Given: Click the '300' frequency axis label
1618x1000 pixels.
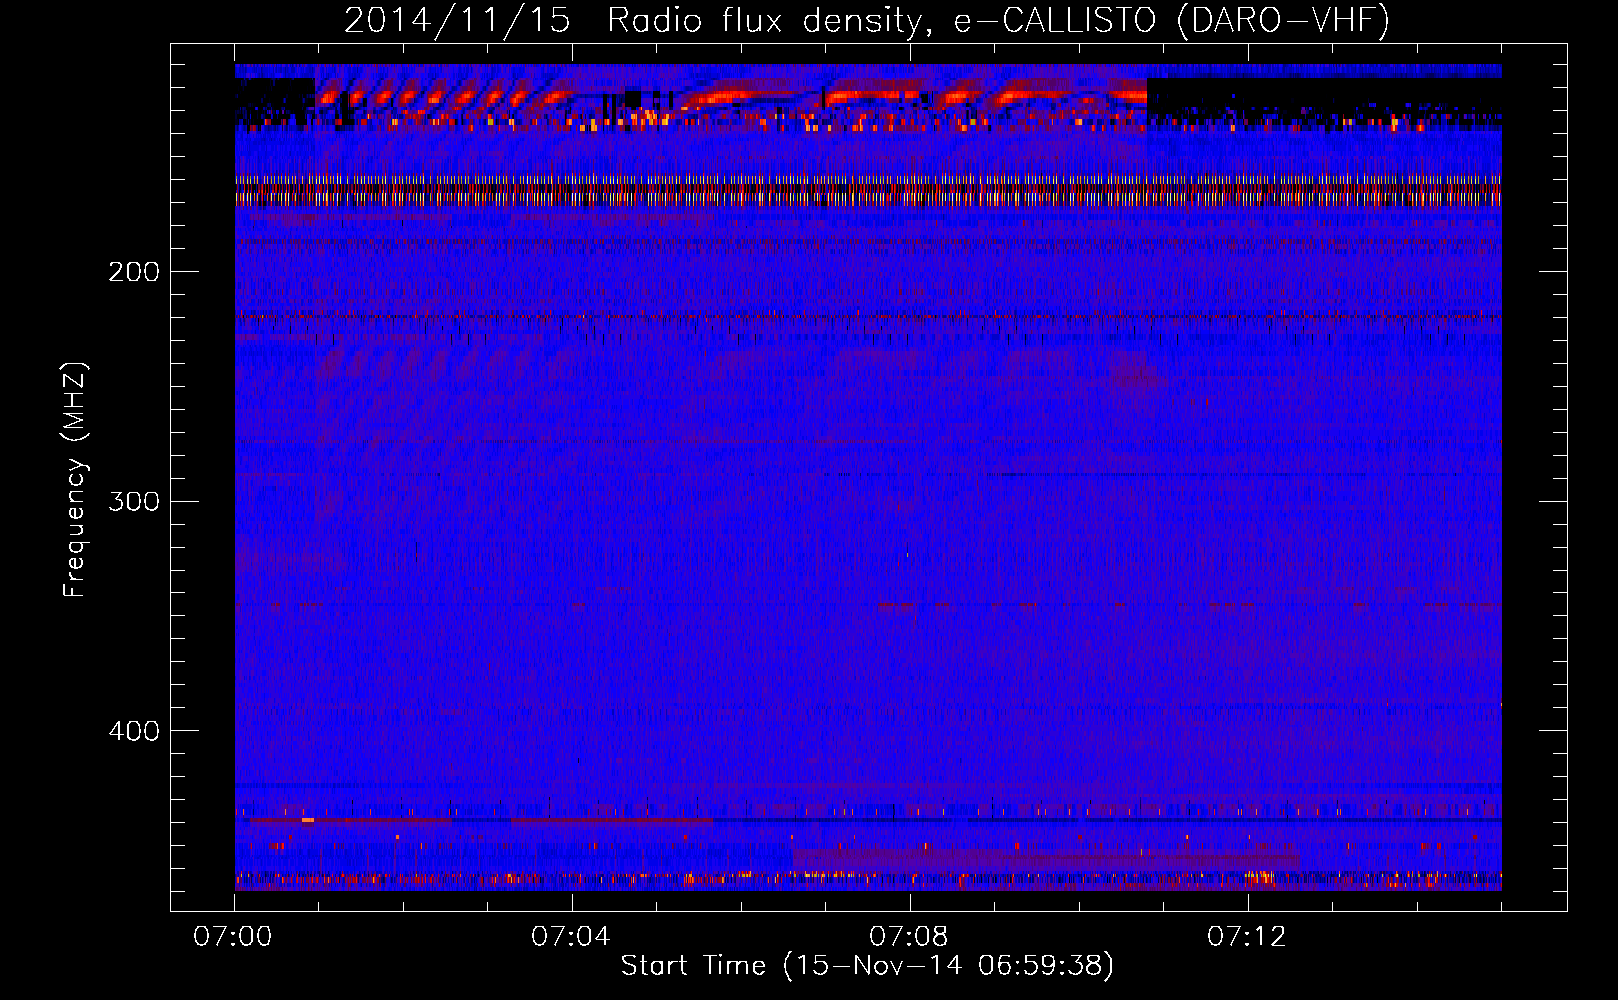Looking at the screenshot, I should tap(134, 501).
